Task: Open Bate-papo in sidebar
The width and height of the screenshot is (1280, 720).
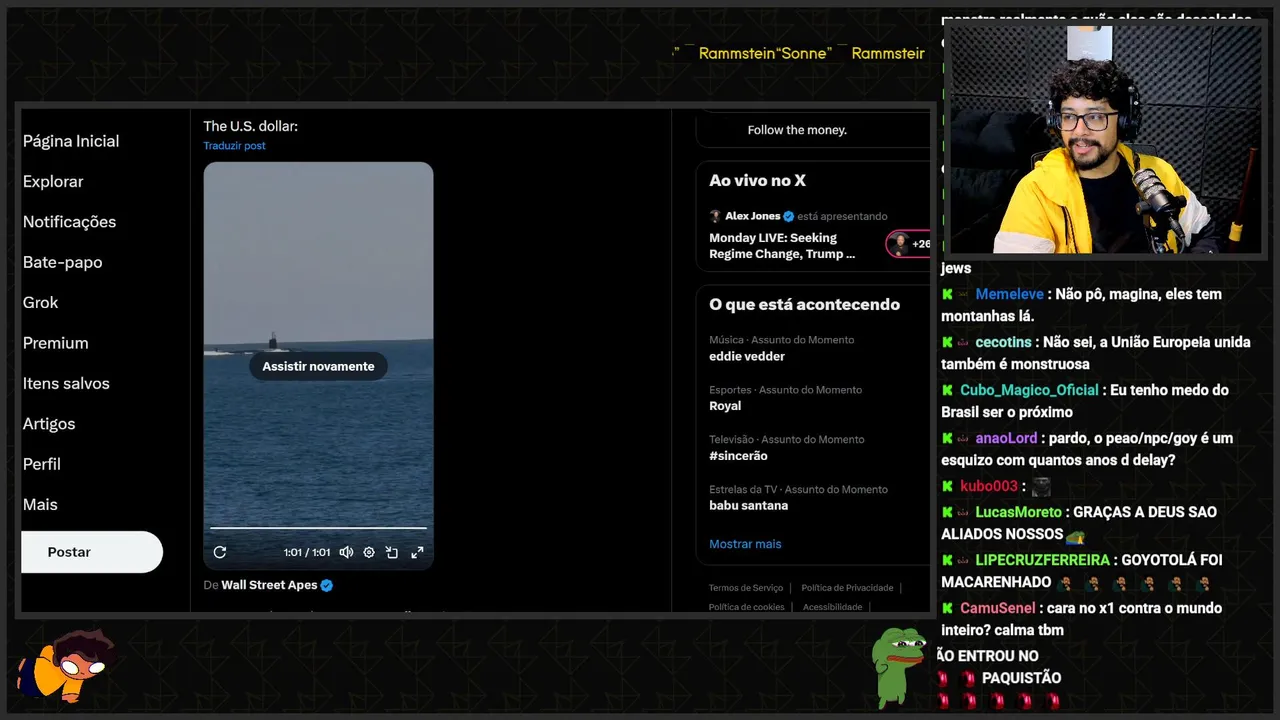Action: pyautogui.click(x=62, y=262)
